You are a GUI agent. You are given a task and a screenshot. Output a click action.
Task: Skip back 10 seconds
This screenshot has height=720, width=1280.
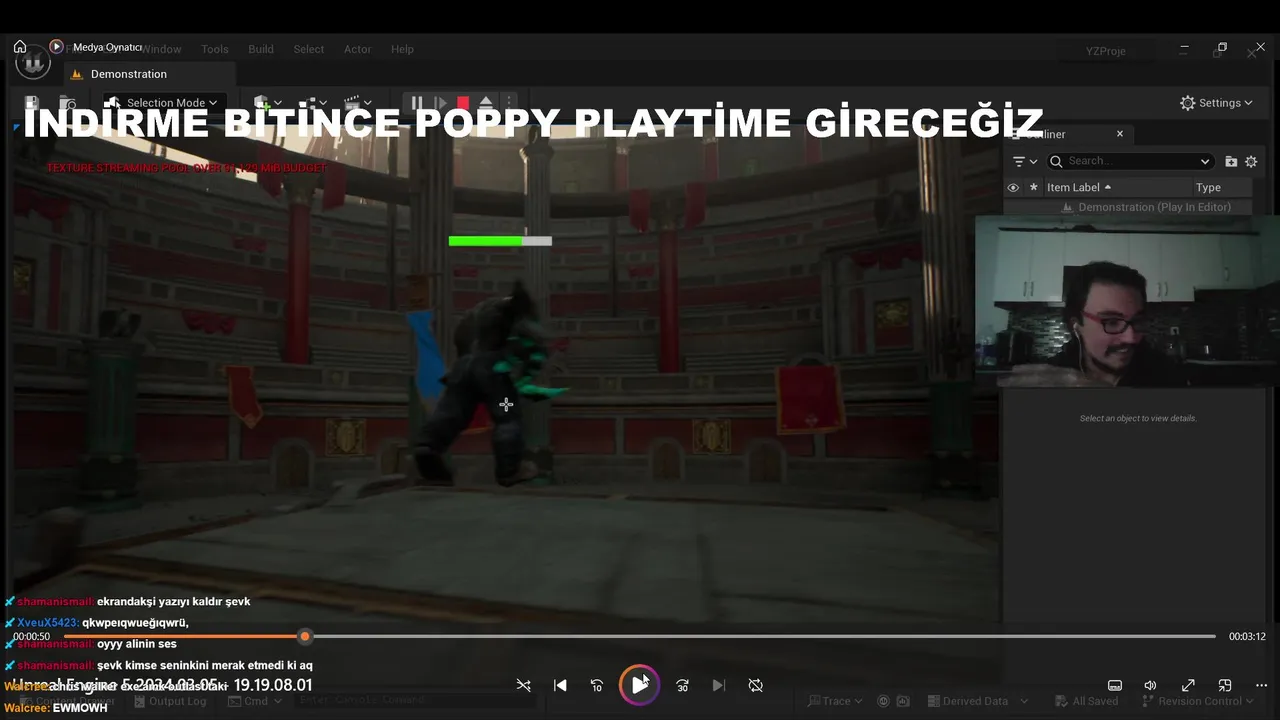[597, 685]
